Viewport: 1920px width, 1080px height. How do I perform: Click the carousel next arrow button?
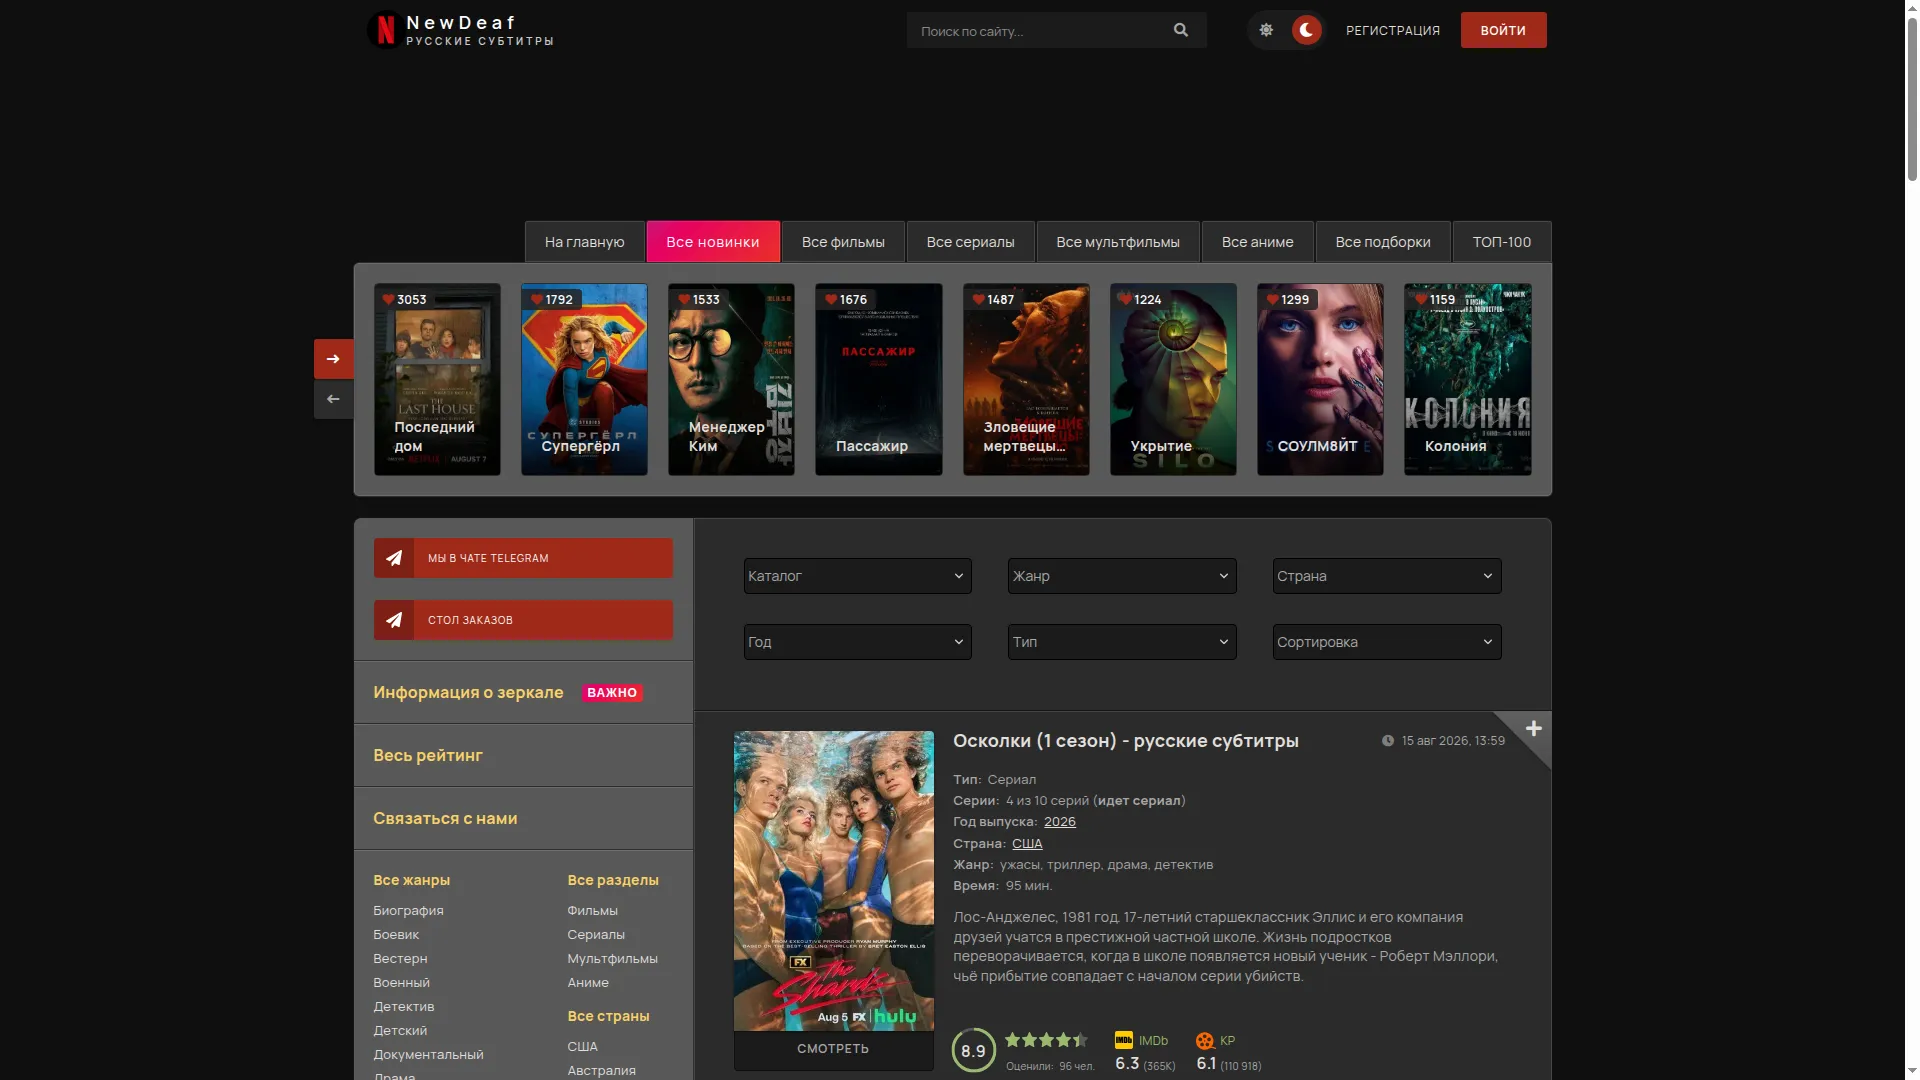[x=333, y=359]
